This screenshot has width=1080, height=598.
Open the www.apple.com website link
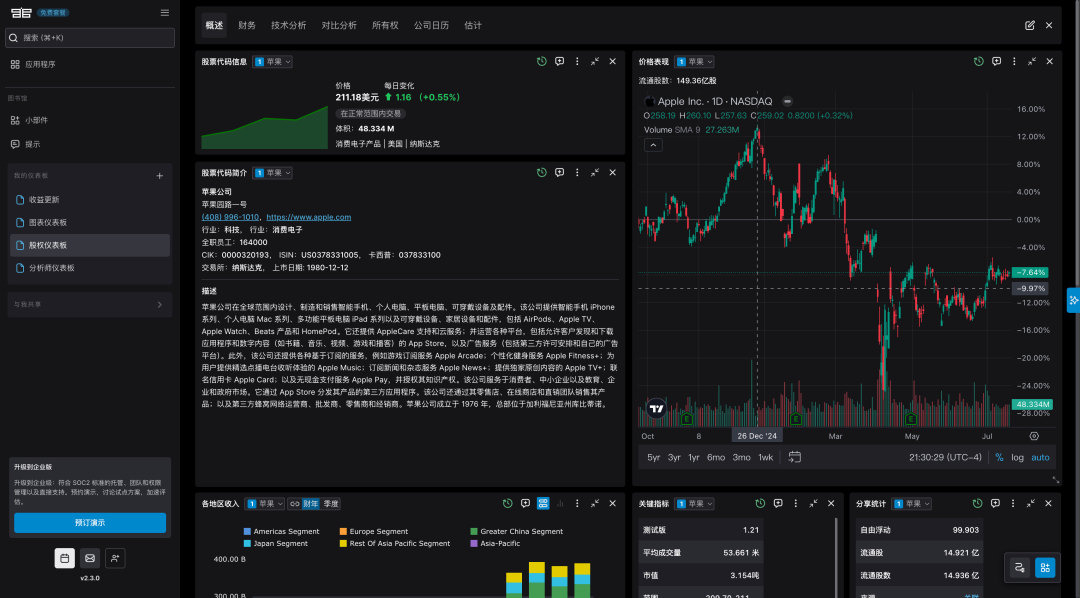tap(309, 217)
